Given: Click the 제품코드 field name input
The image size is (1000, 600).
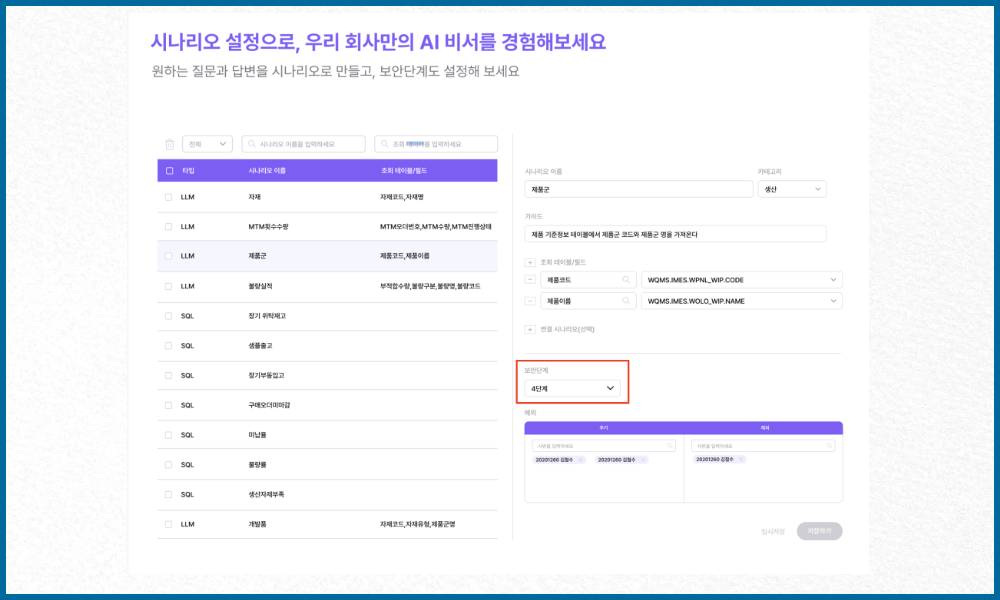Looking at the screenshot, I should tap(588, 280).
